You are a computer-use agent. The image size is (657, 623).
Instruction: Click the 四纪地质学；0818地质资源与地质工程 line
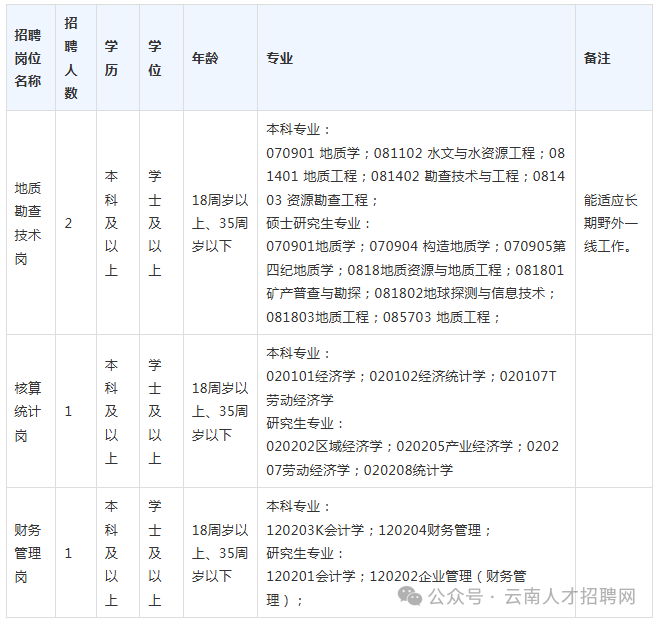[415, 270]
